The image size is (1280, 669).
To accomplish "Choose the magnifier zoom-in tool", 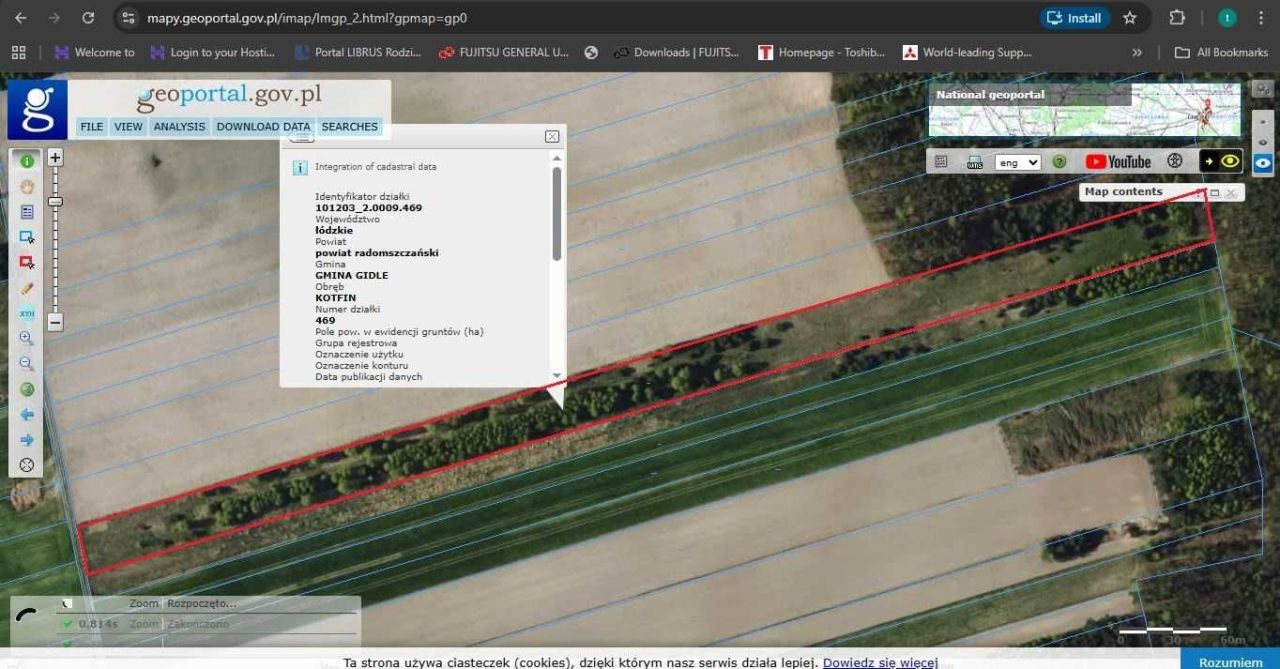I will [27, 339].
